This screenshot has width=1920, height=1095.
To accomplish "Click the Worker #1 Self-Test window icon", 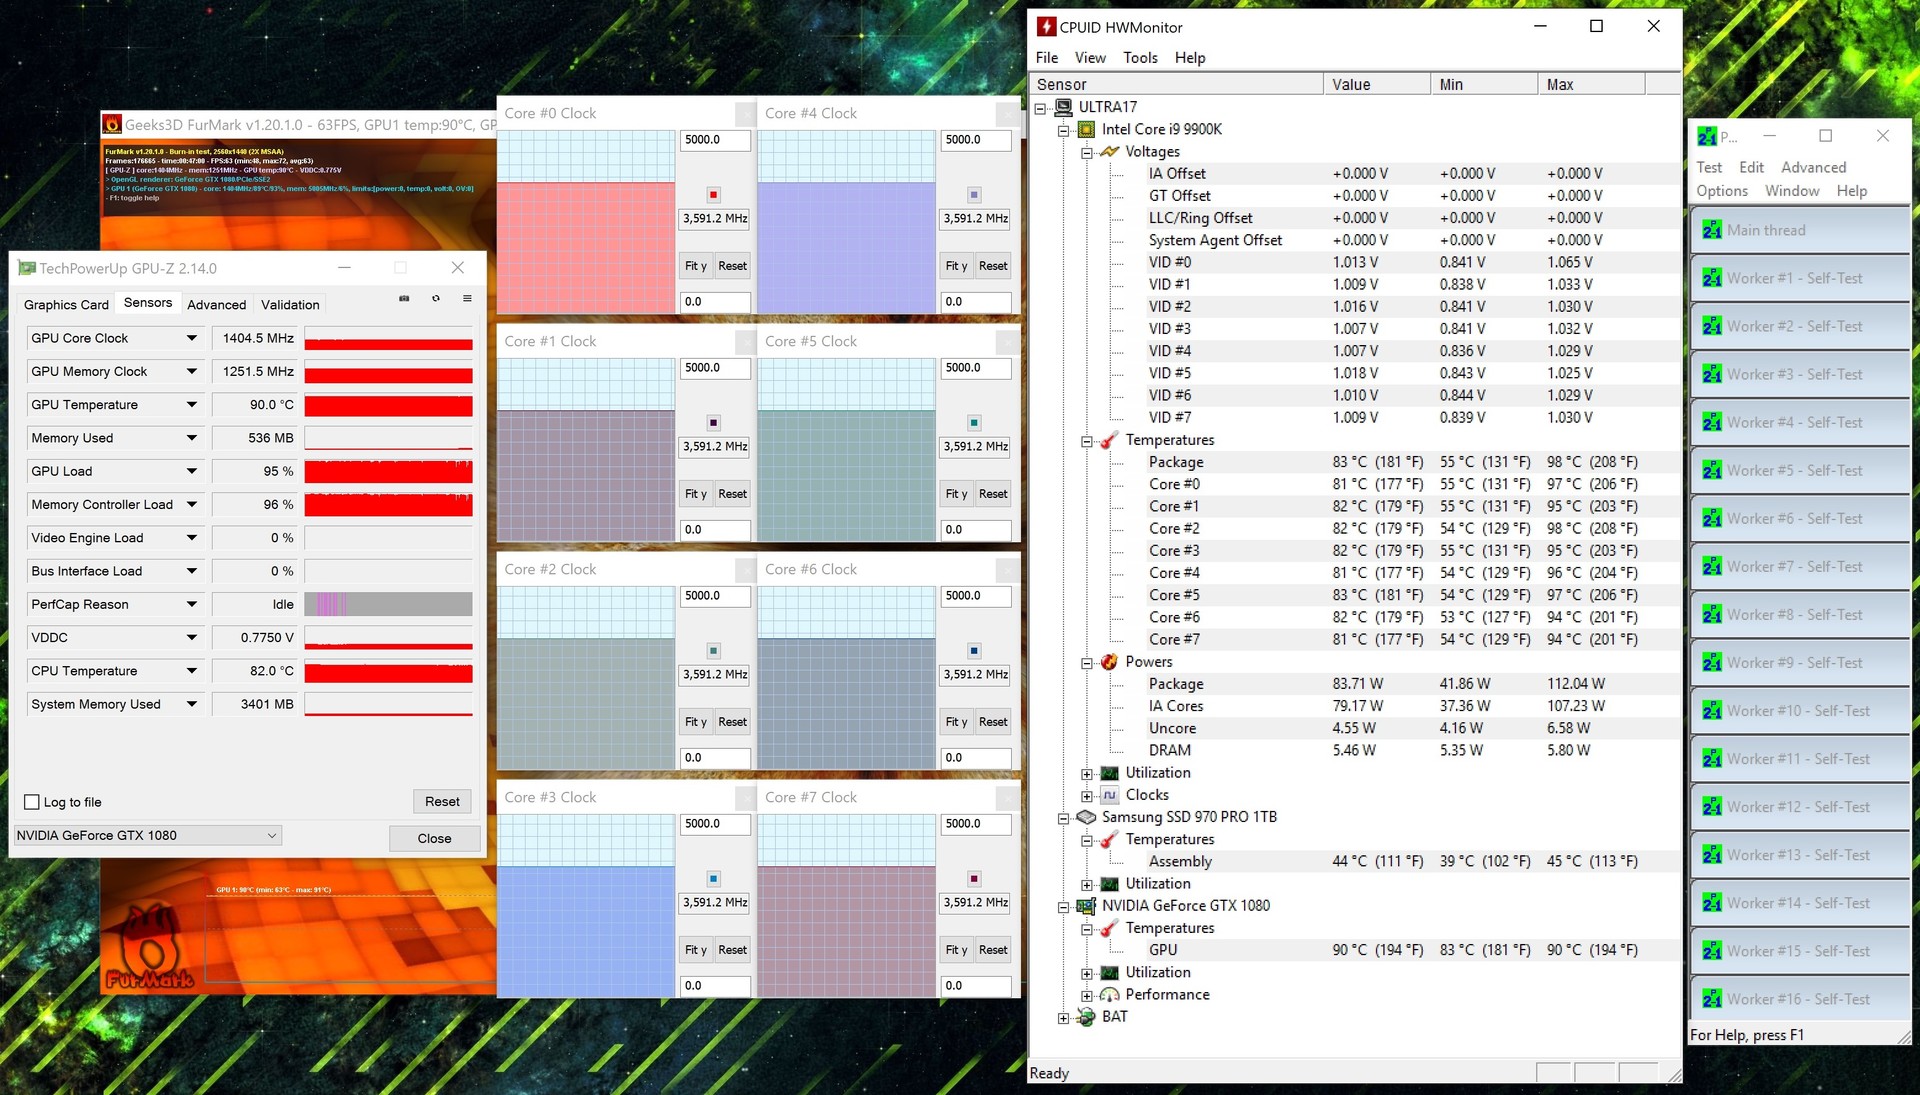I will pyautogui.click(x=1712, y=278).
